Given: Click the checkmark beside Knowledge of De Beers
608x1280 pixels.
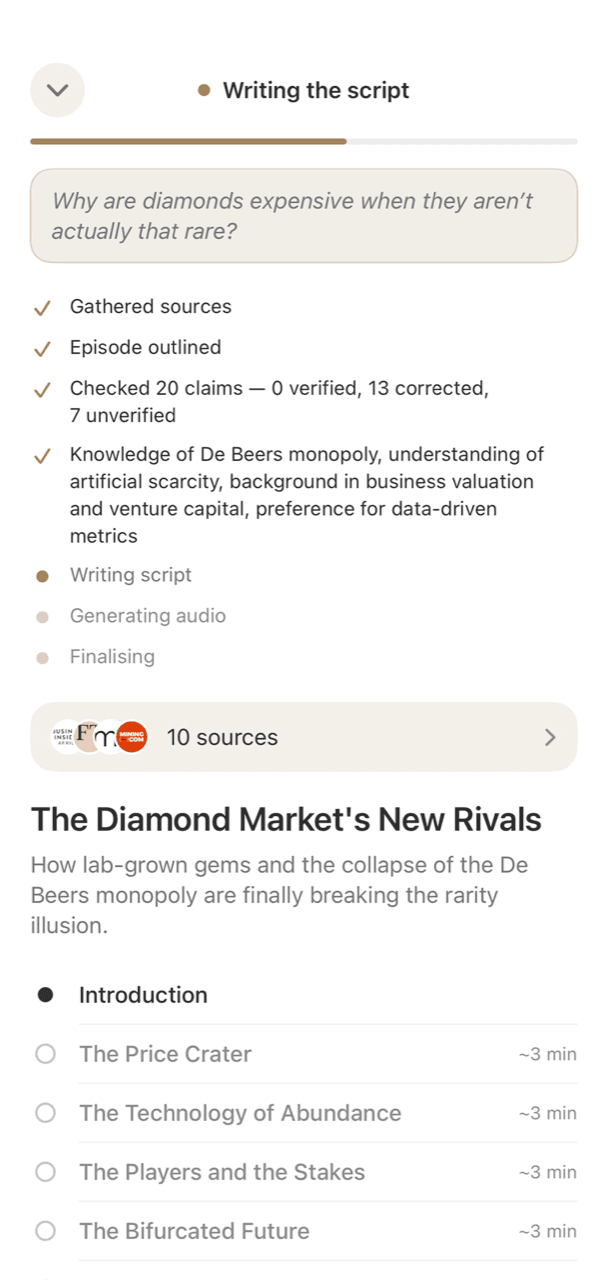Looking at the screenshot, I should tap(42, 456).
